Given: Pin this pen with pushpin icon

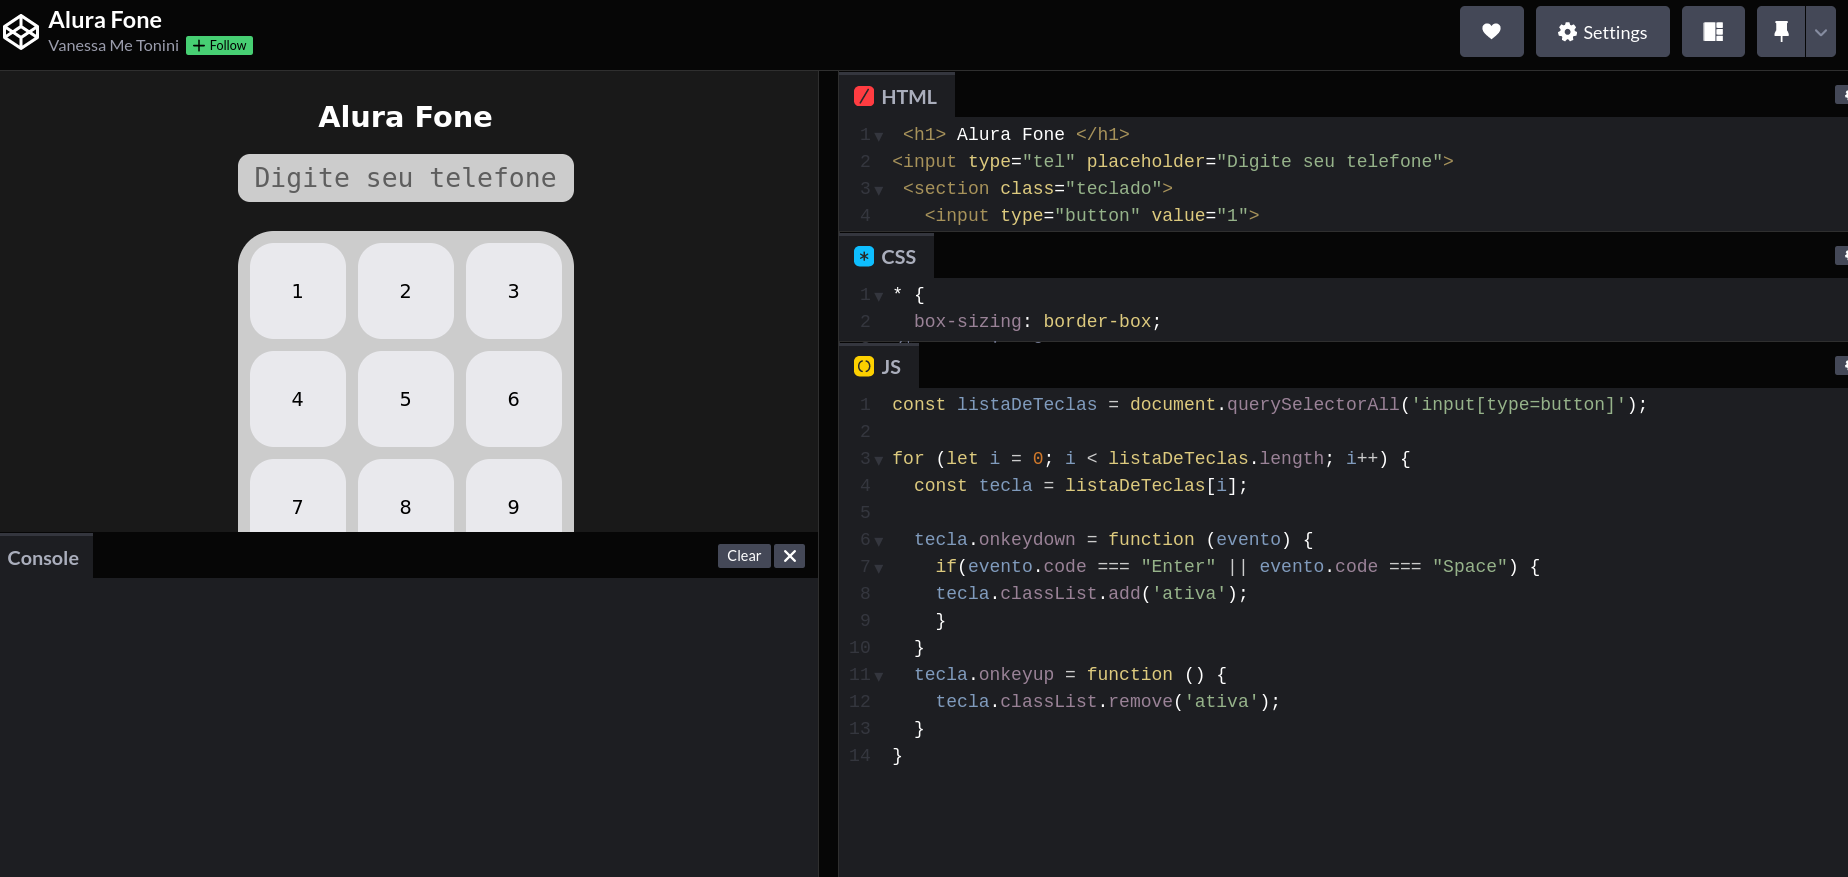Looking at the screenshot, I should point(1781,32).
